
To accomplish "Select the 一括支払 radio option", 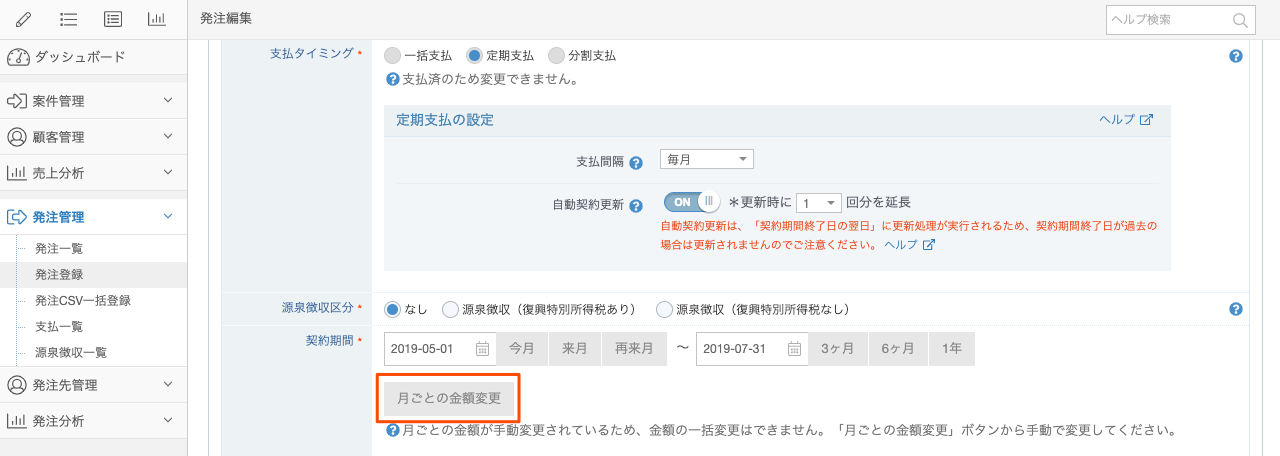I will pyautogui.click(x=392, y=55).
